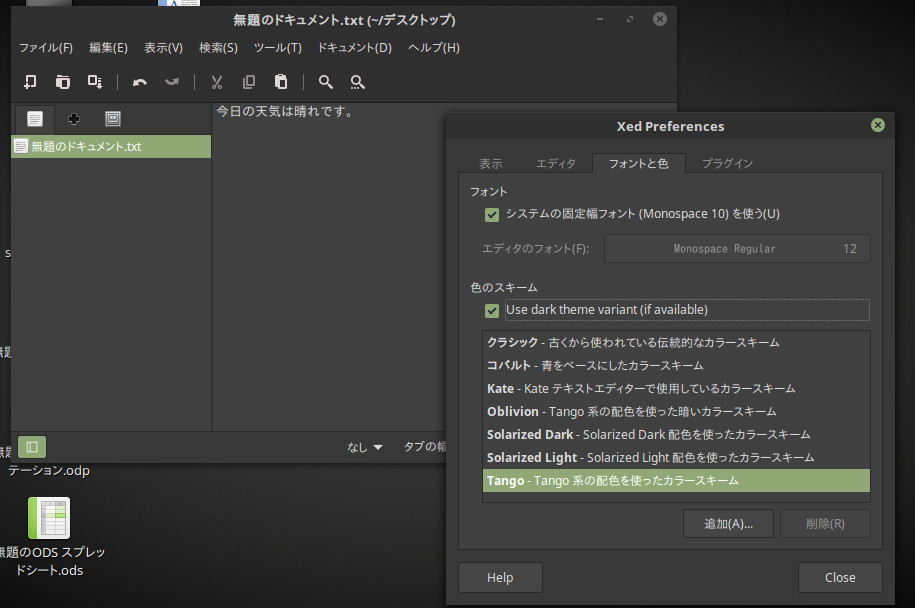
Task: Open syntax highlighting なし dropdown
Action: (x=365, y=447)
